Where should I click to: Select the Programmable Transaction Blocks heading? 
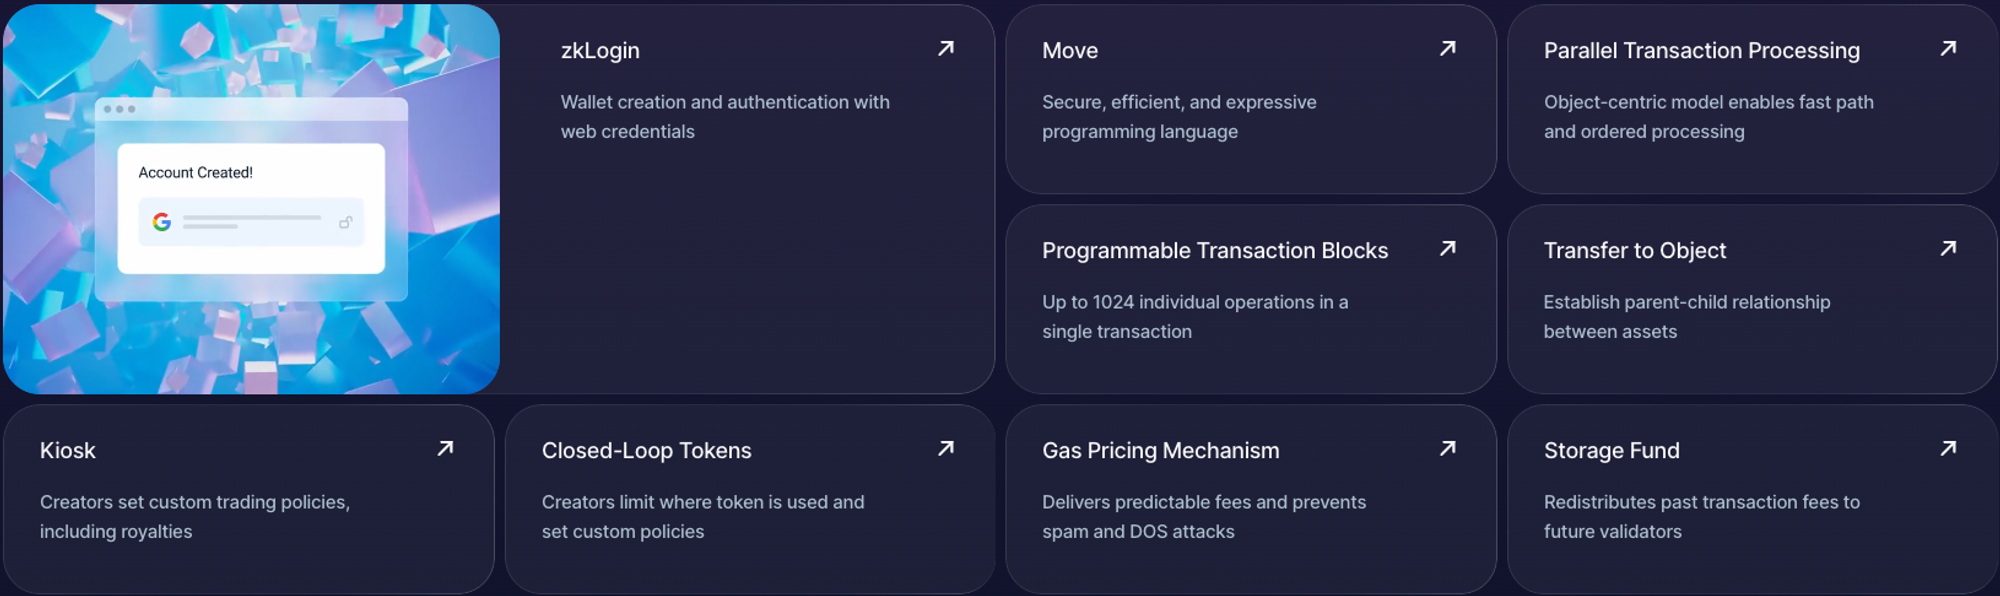point(1214,251)
